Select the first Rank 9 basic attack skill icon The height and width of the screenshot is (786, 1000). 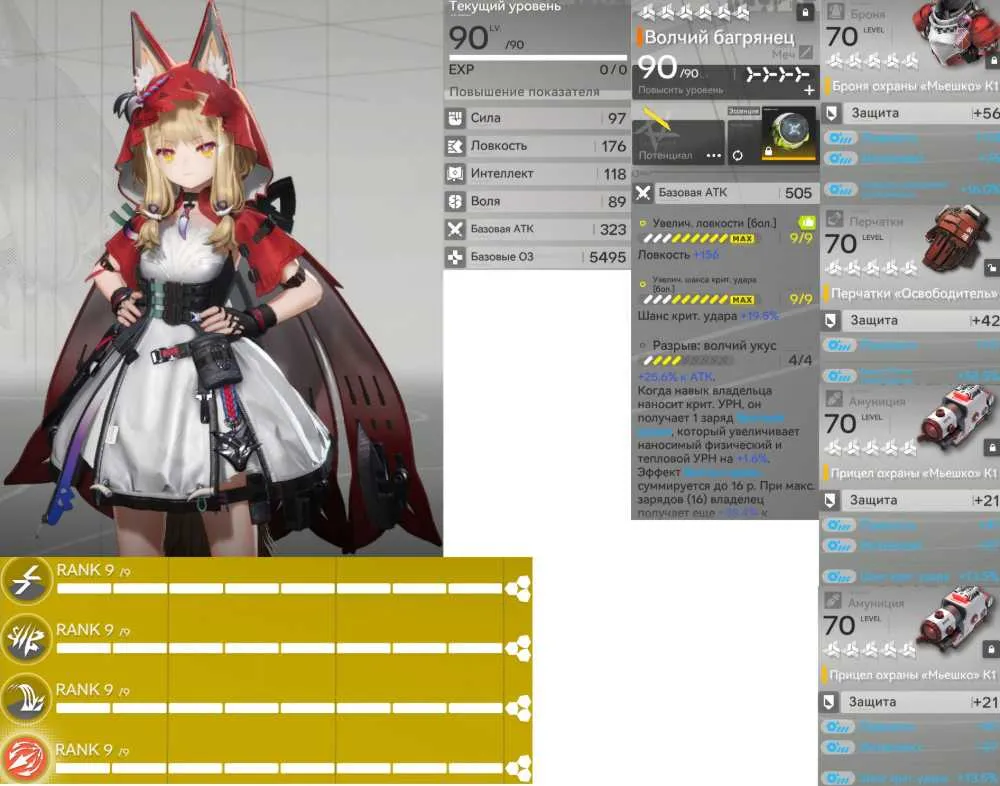pos(26,581)
